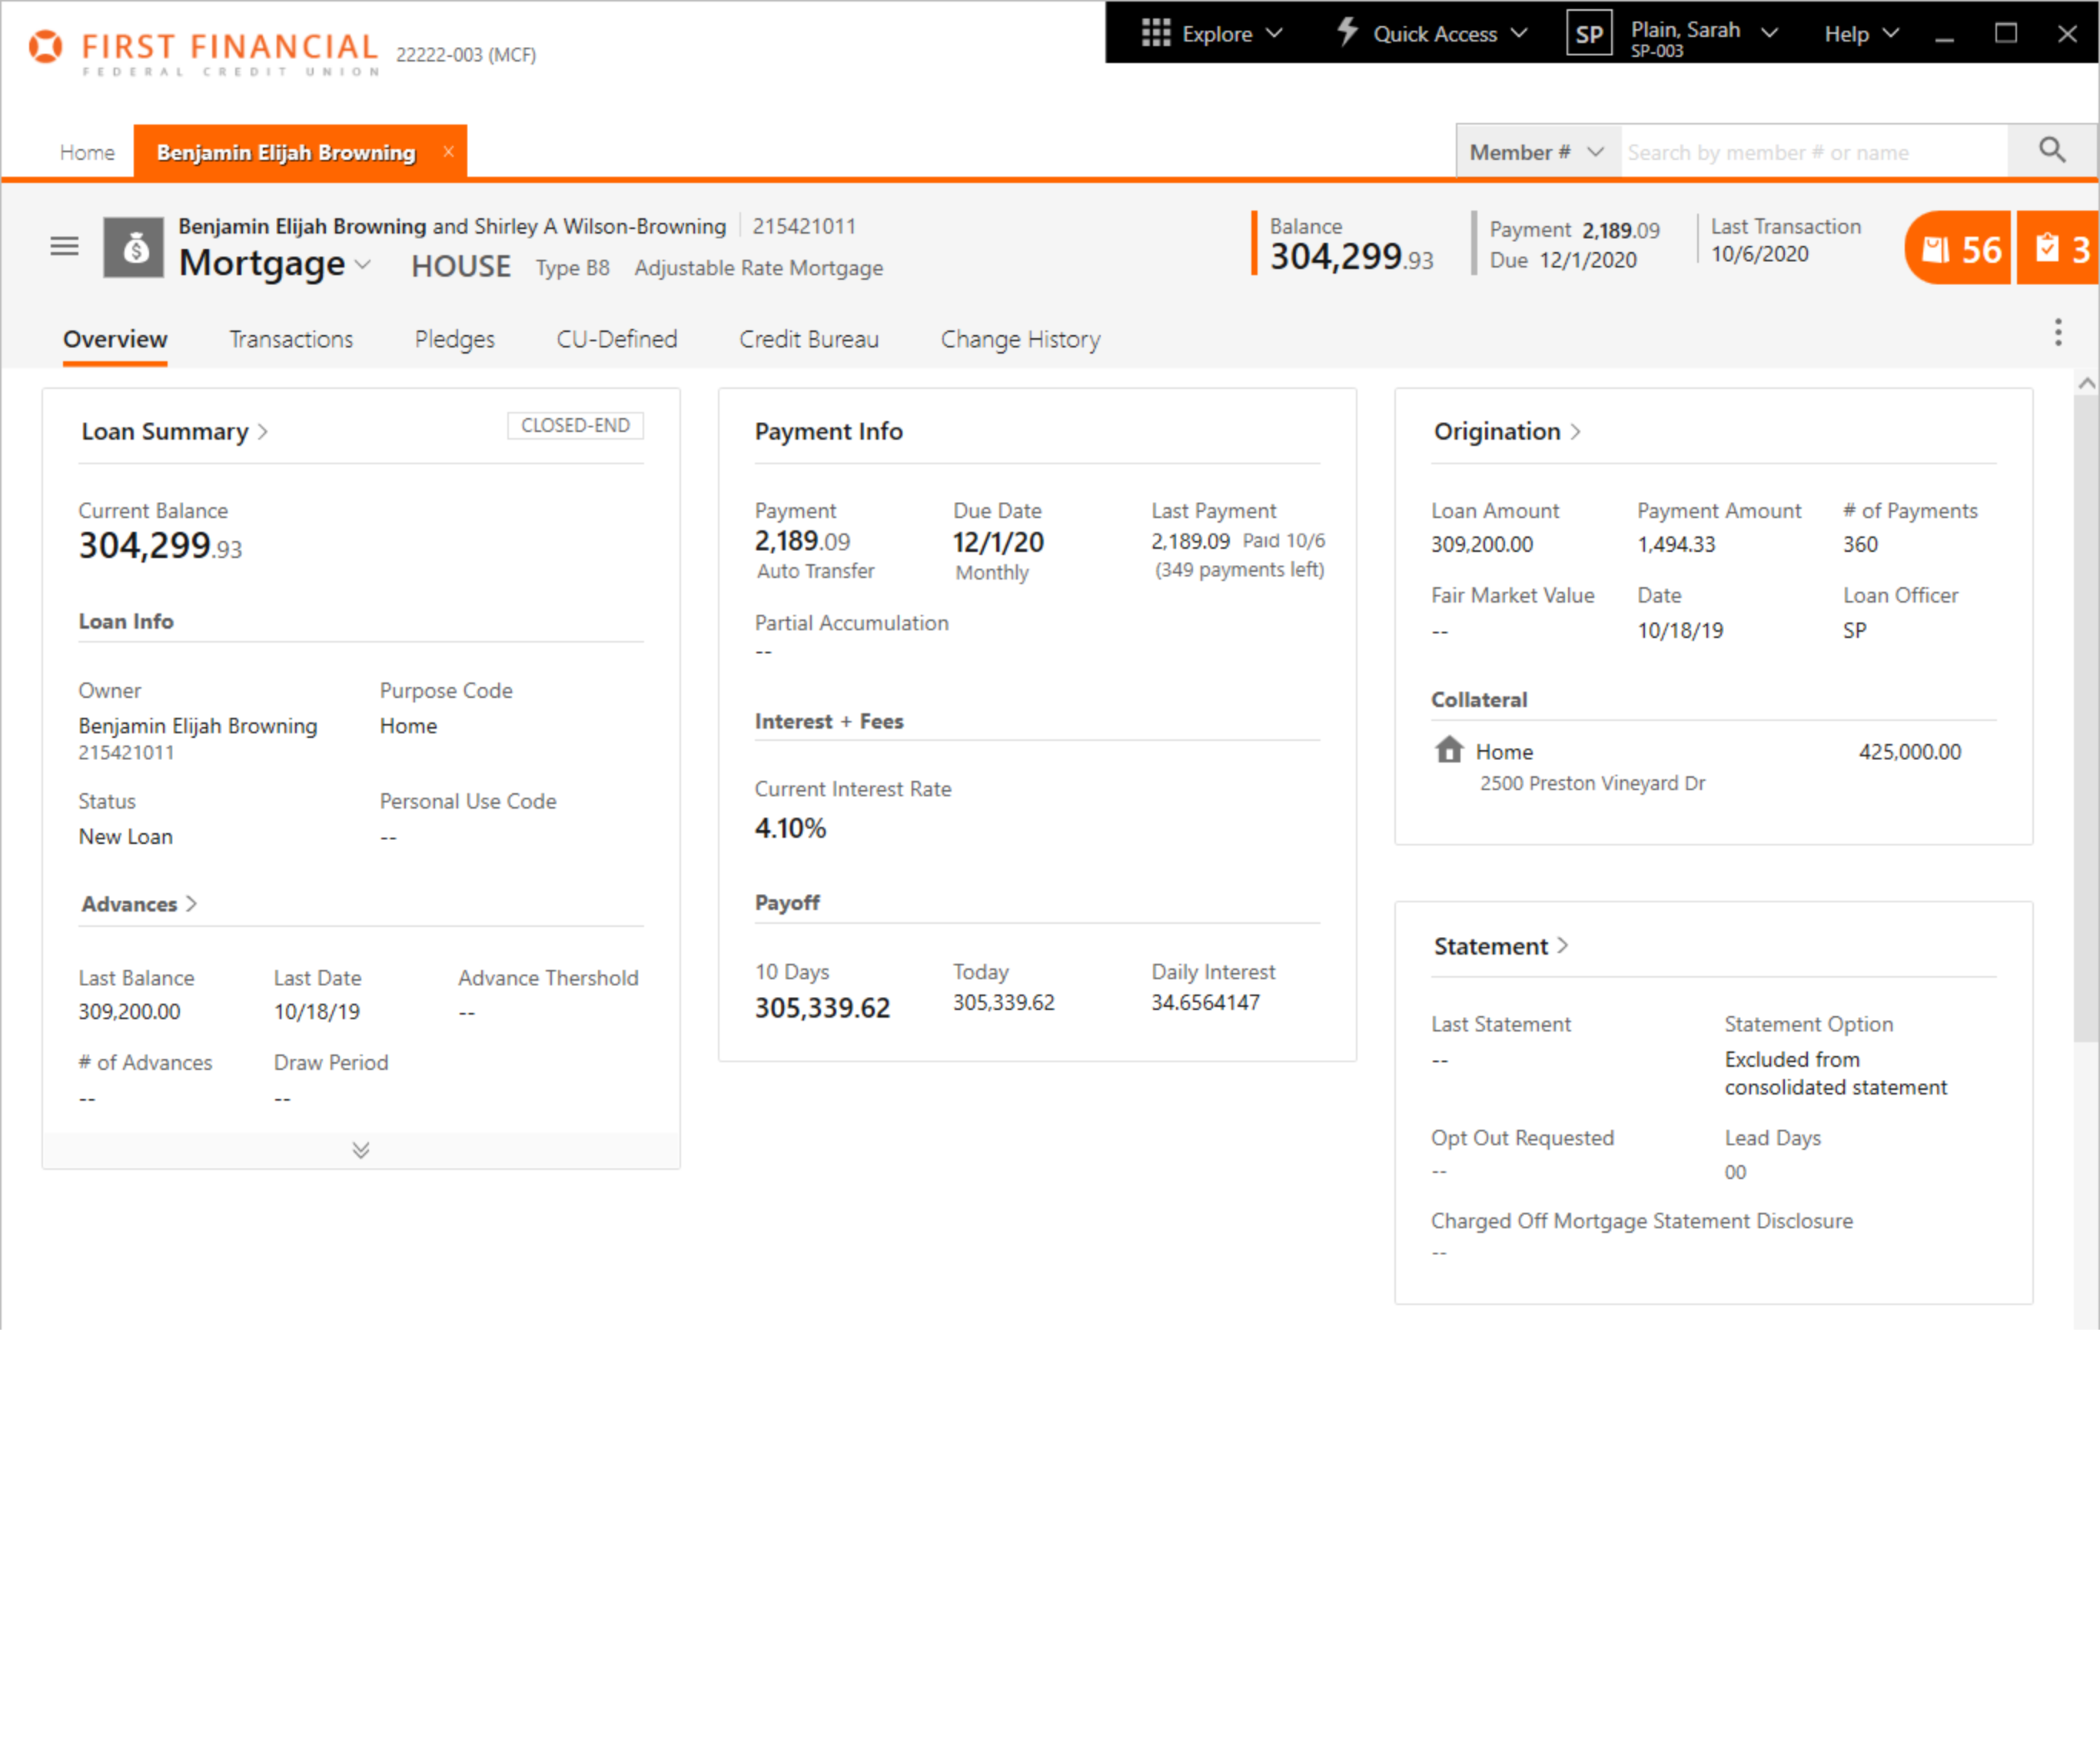
Task: Click the 4.10% current interest rate
Action: (x=790, y=828)
